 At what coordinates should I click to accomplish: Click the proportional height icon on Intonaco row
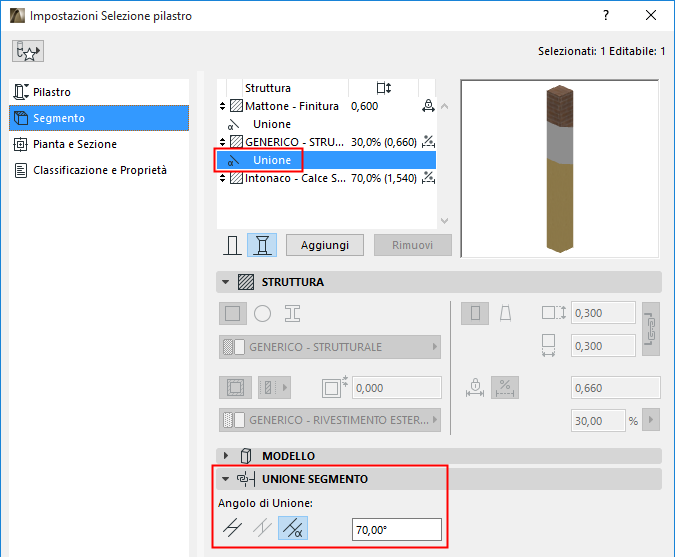click(428, 178)
